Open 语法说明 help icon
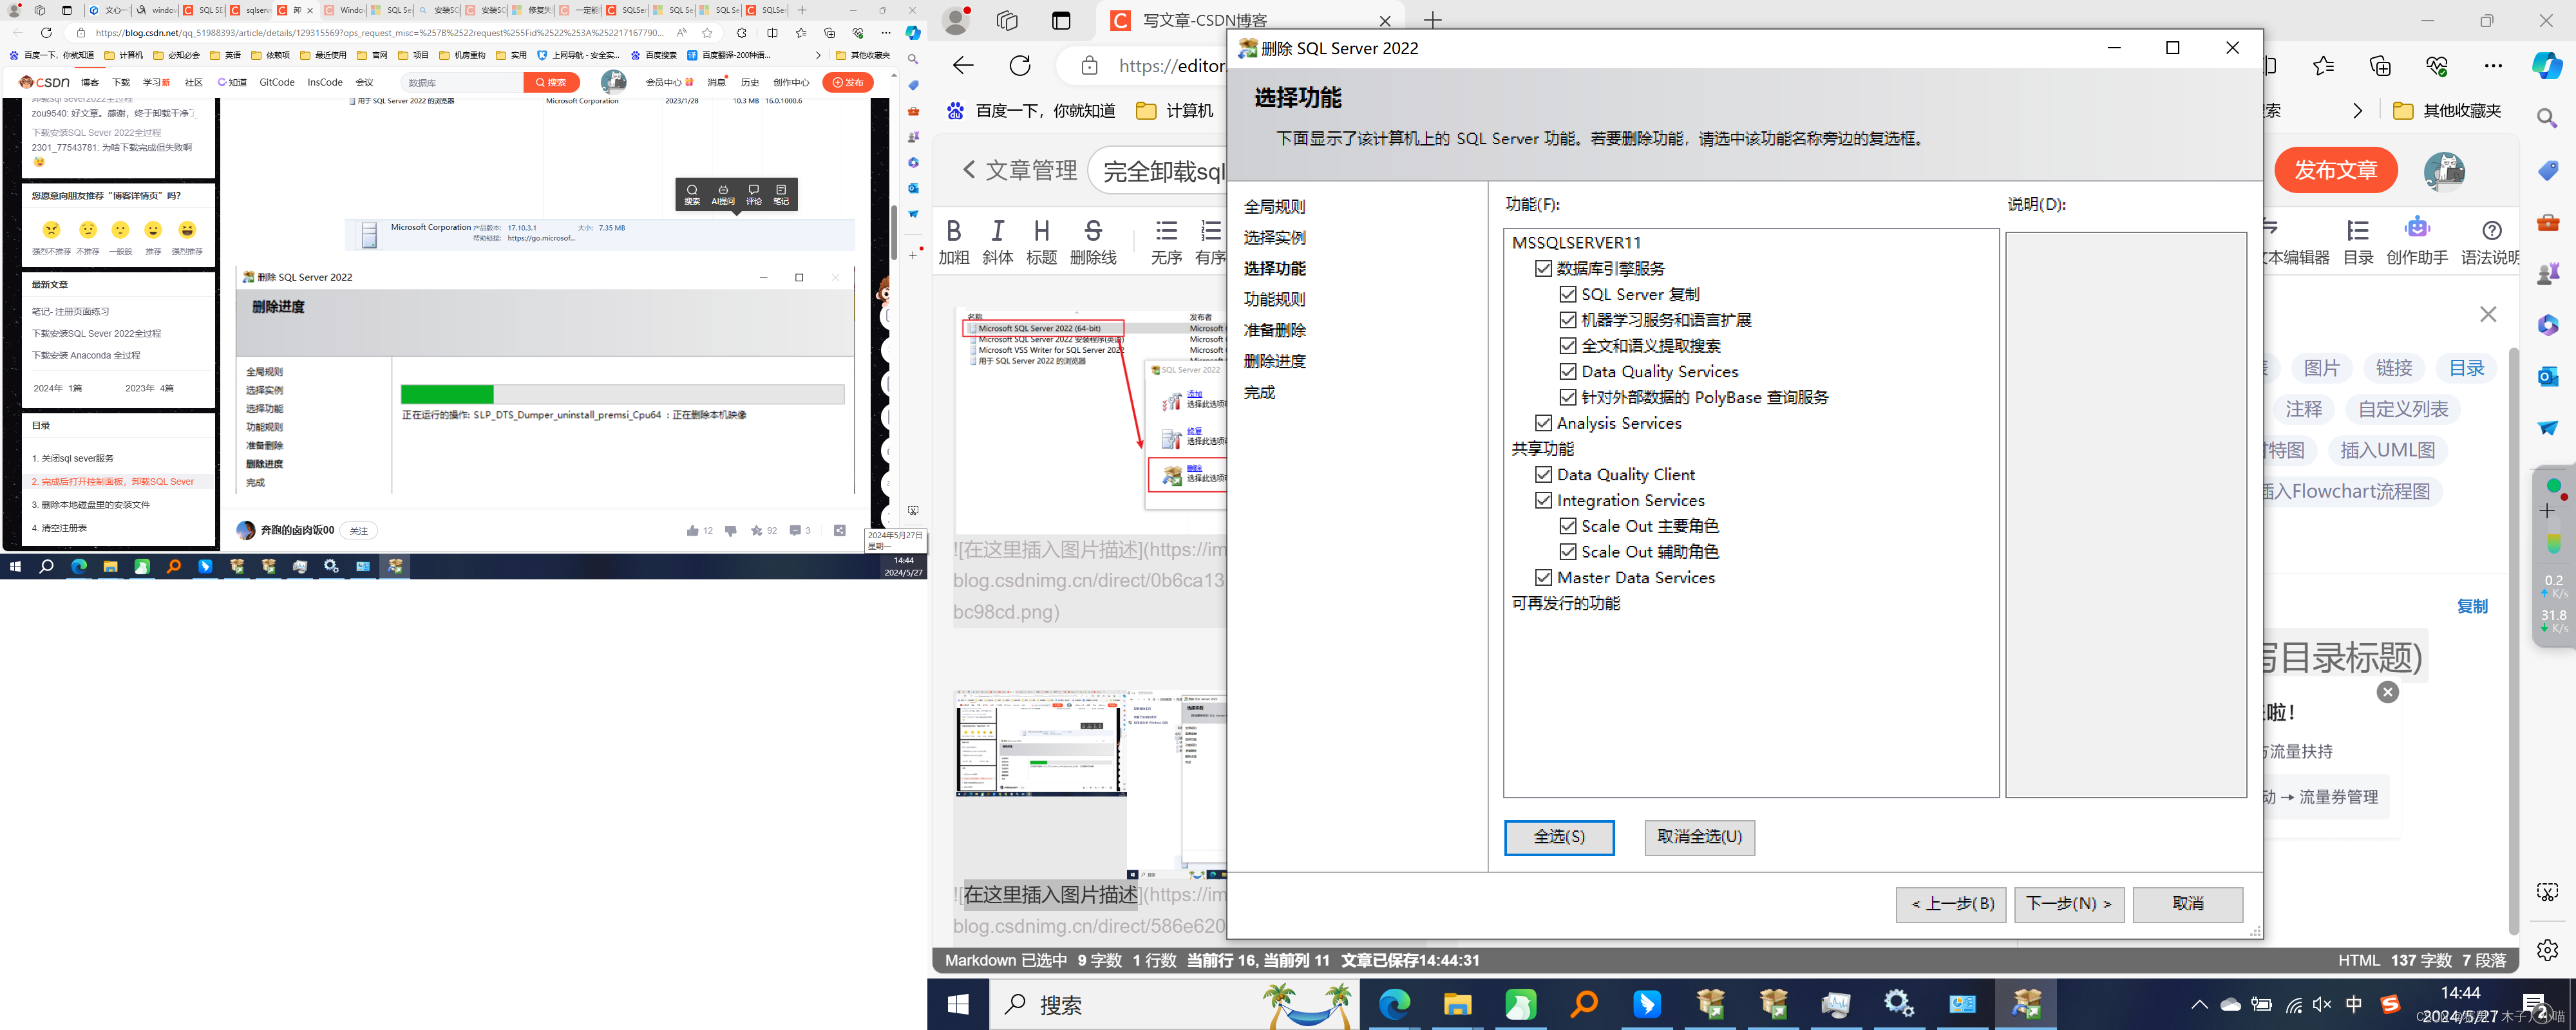 click(x=2491, y=231)
